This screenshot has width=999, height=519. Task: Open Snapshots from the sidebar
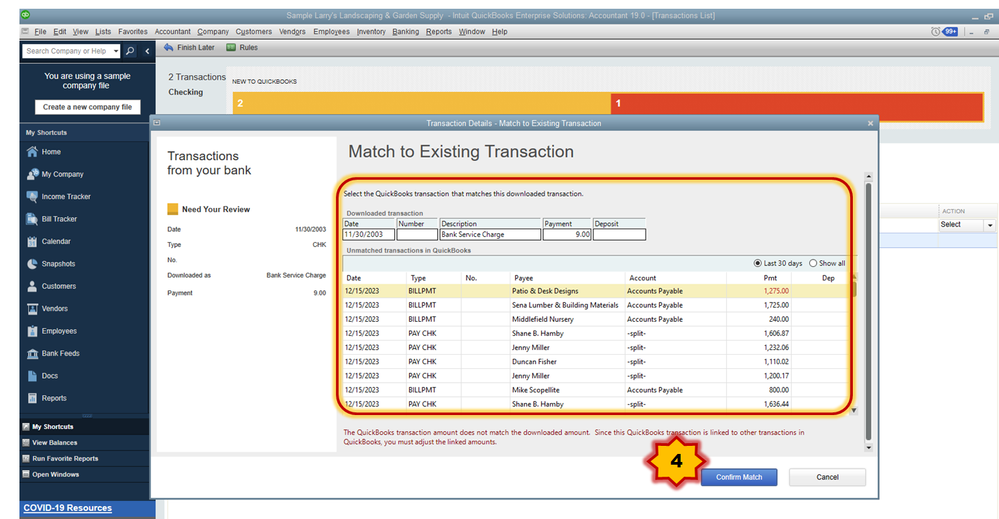(x=51, y=264)
